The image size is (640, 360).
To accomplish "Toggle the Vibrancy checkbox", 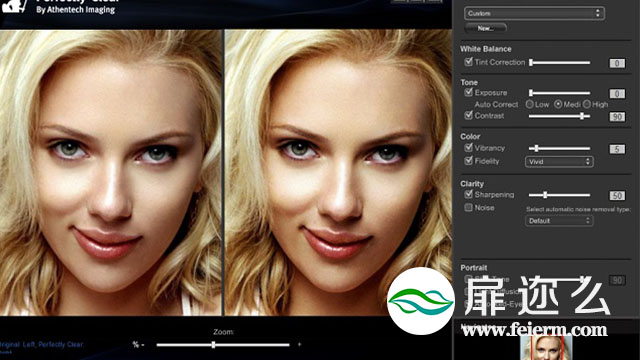I will click(x=469, y=147).
